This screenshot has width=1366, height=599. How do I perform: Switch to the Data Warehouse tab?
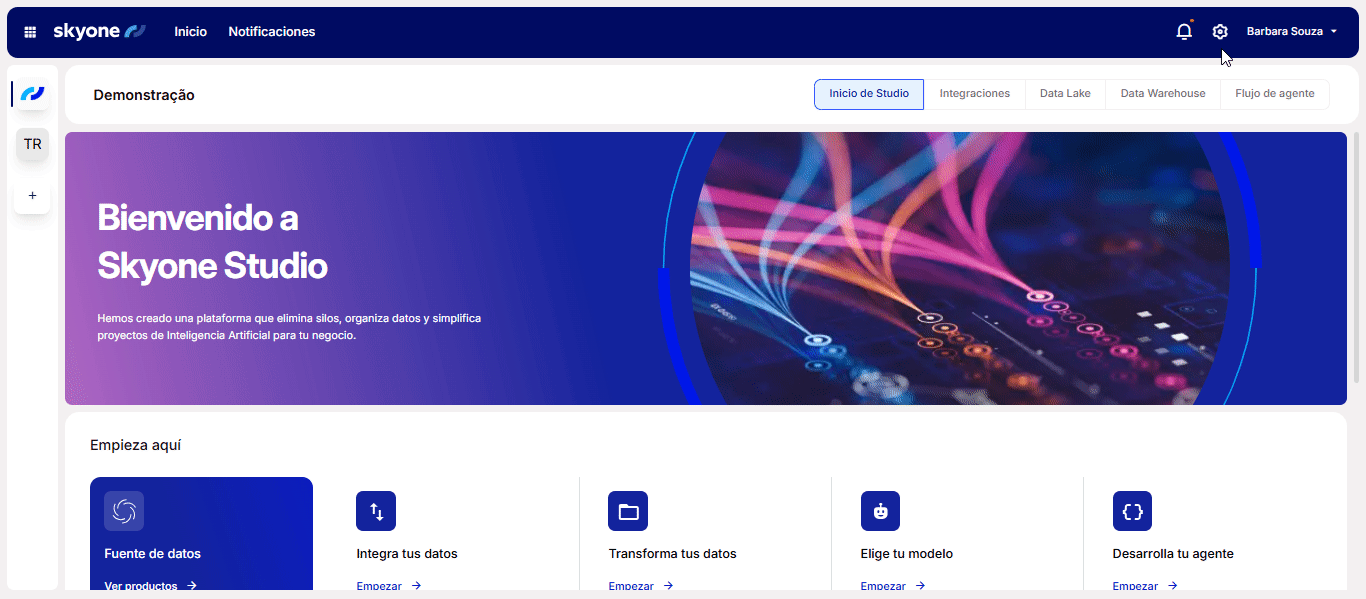pyautogui.click(x=1162, y=94)
